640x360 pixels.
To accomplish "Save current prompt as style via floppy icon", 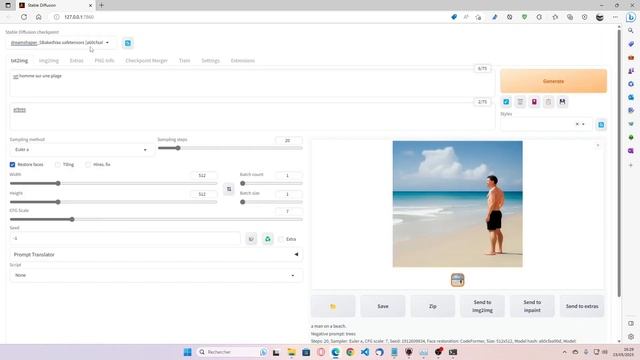I will point(562,102).
